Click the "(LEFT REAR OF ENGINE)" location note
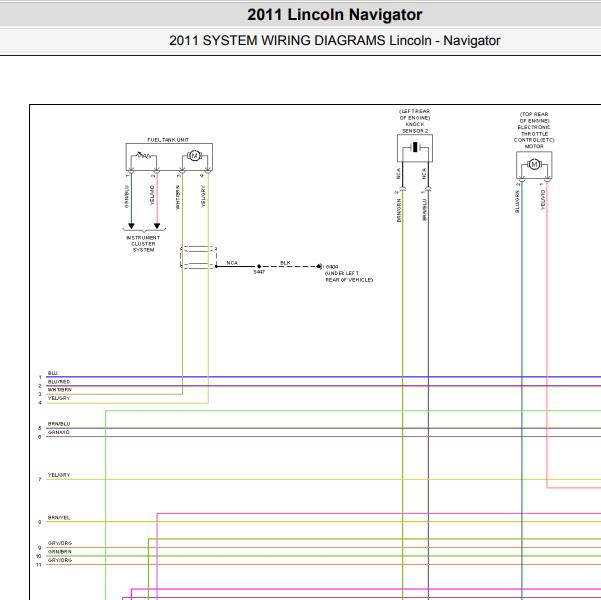601x600 pixels. pyautogui.click(x=415, y=114)
